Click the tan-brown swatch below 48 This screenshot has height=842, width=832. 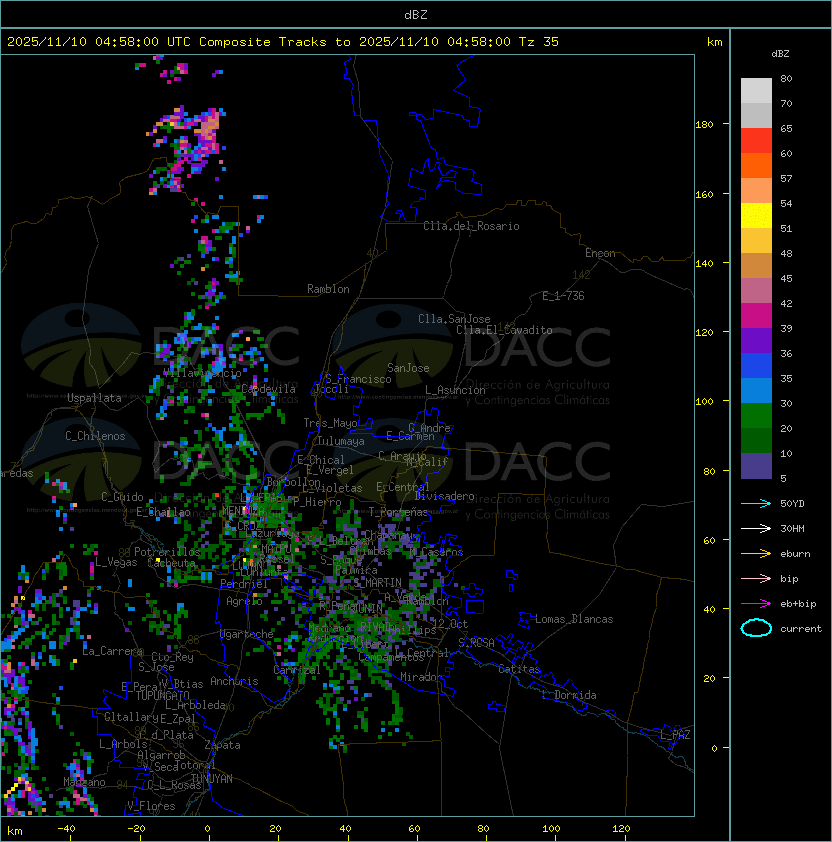click(x=756, y=265)
